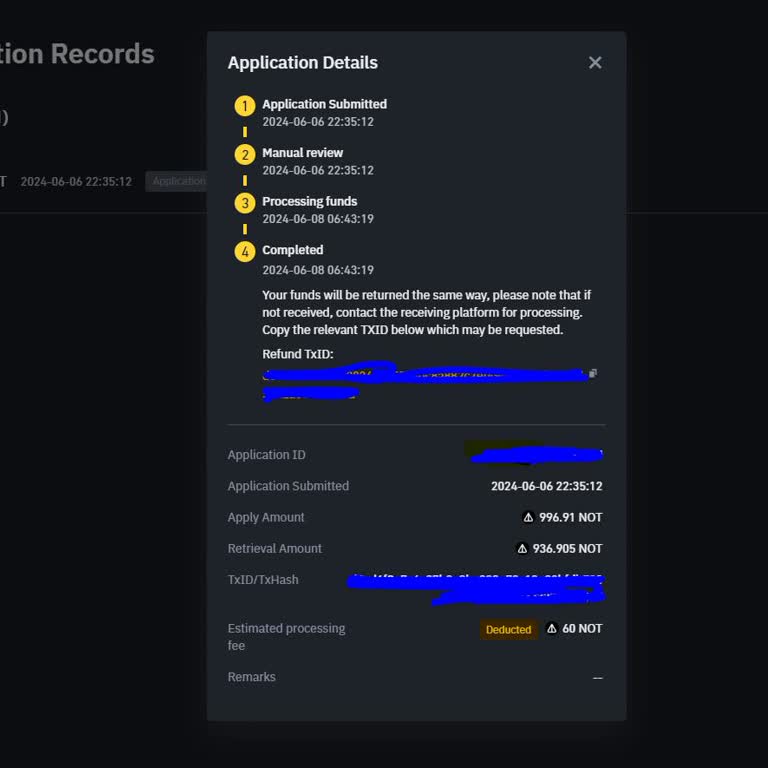Screen dimensions: 768x768
Task: Select the 'Processing funds' step title
Action: point(310,201)
